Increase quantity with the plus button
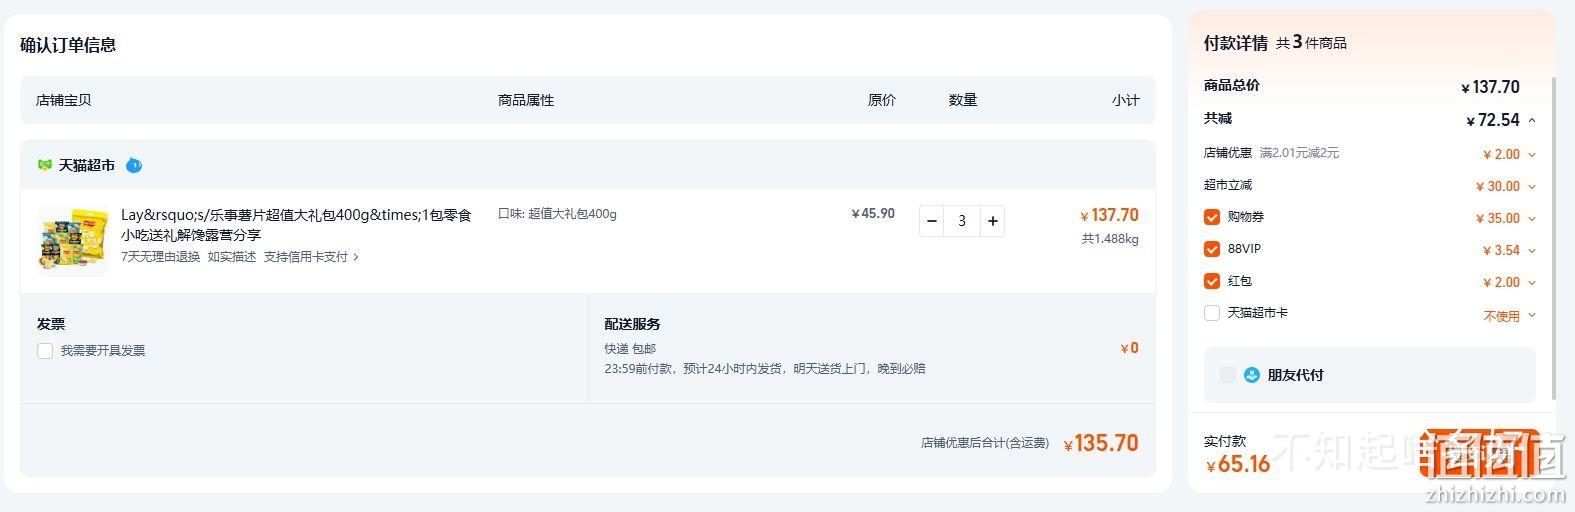Image resolution: width=1575 pixels, height=512 pixels. point(992,221)
